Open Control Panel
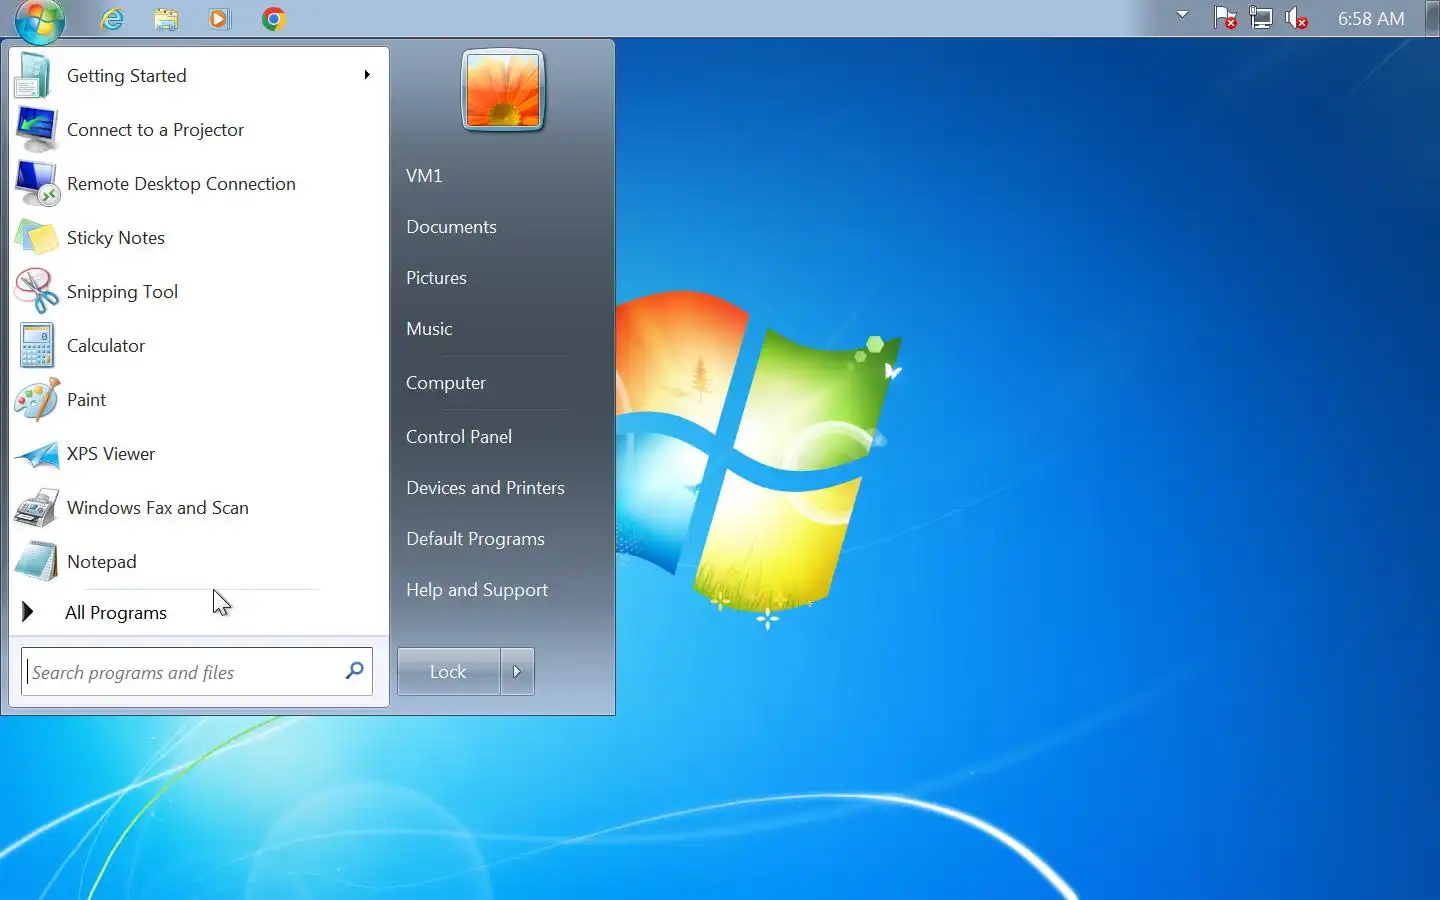Viewport: 1440px width, 900px height. tap(459, 437)
